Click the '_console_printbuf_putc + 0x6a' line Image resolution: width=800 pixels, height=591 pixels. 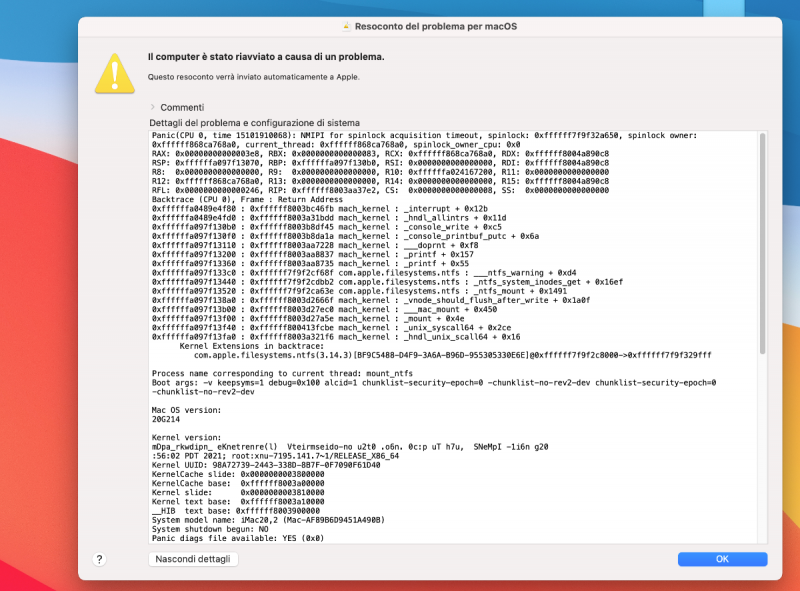click(x=345, y=236)
